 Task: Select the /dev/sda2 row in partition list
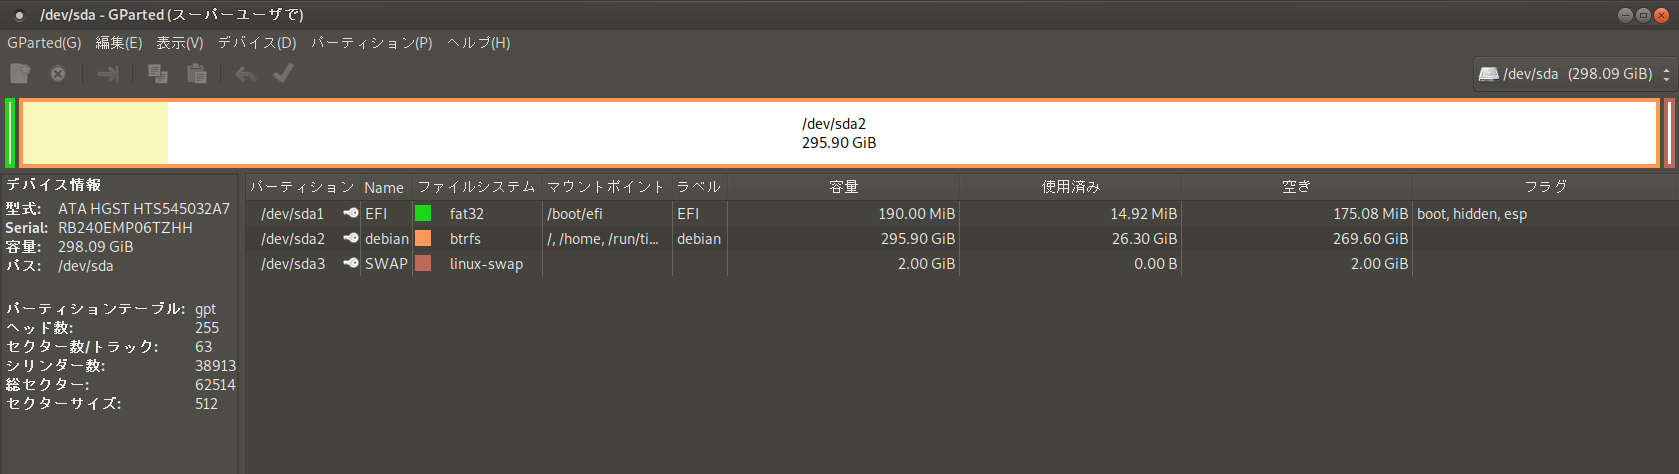[x=962, y=238]
